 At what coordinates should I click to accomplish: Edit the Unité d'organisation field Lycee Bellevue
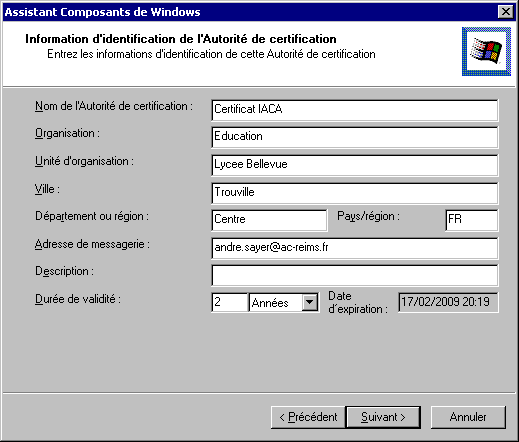click(x=355, y=165)
